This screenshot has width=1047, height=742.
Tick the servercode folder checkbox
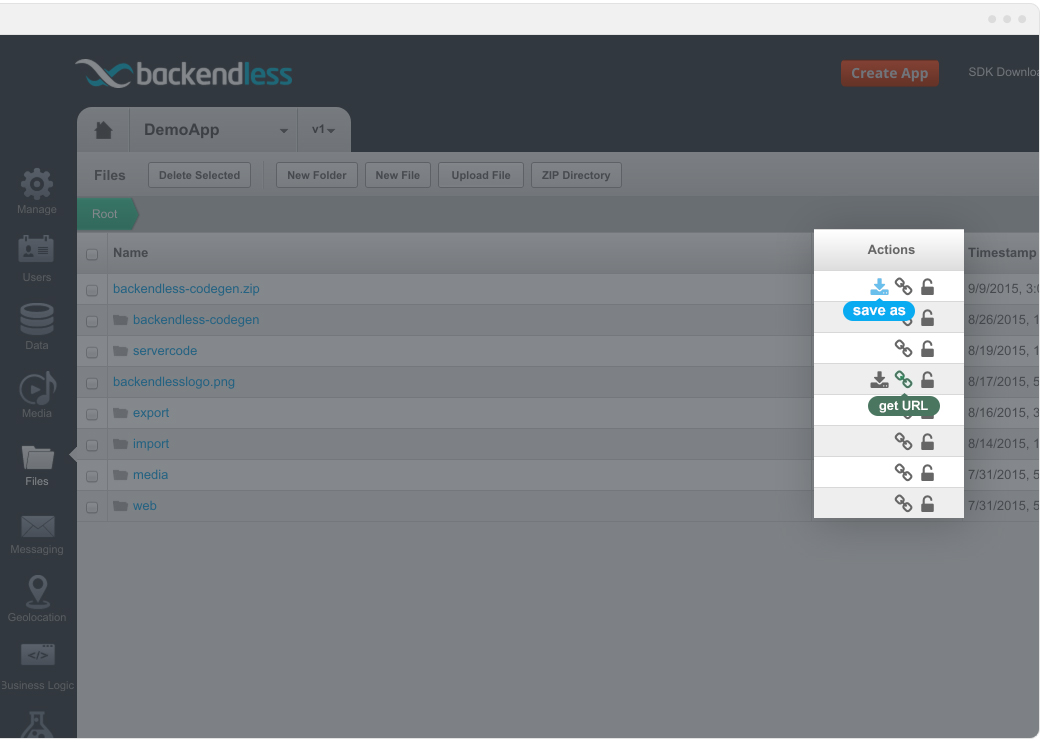[92, 352]
